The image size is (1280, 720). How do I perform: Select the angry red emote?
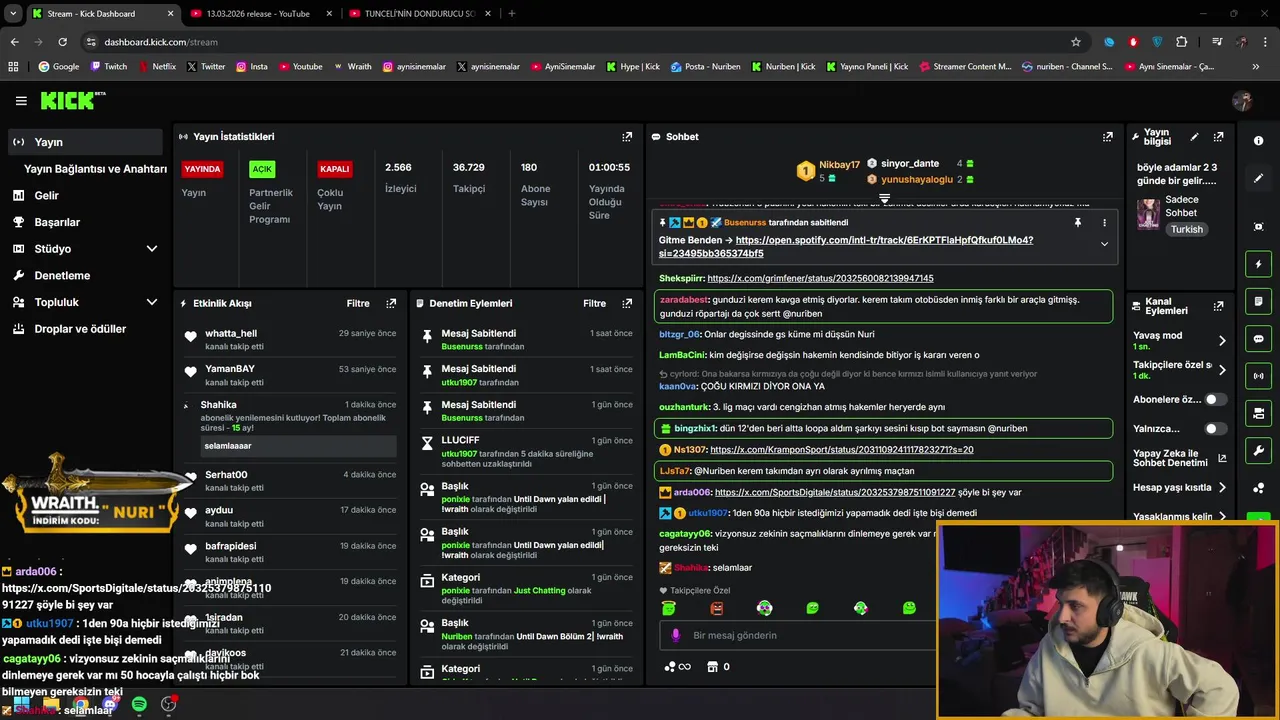[x=717, y=607]
